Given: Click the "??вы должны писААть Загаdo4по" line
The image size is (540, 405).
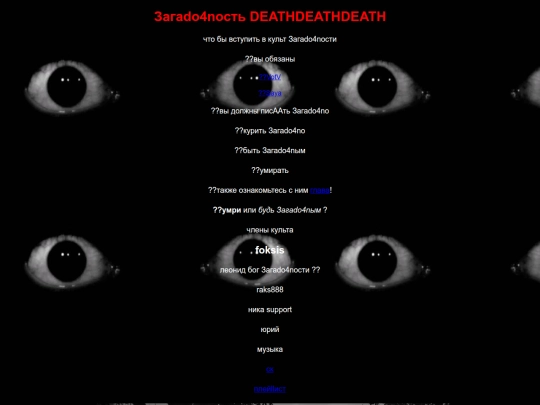Looking at the screenshot, I should click(x=270, y=111).
